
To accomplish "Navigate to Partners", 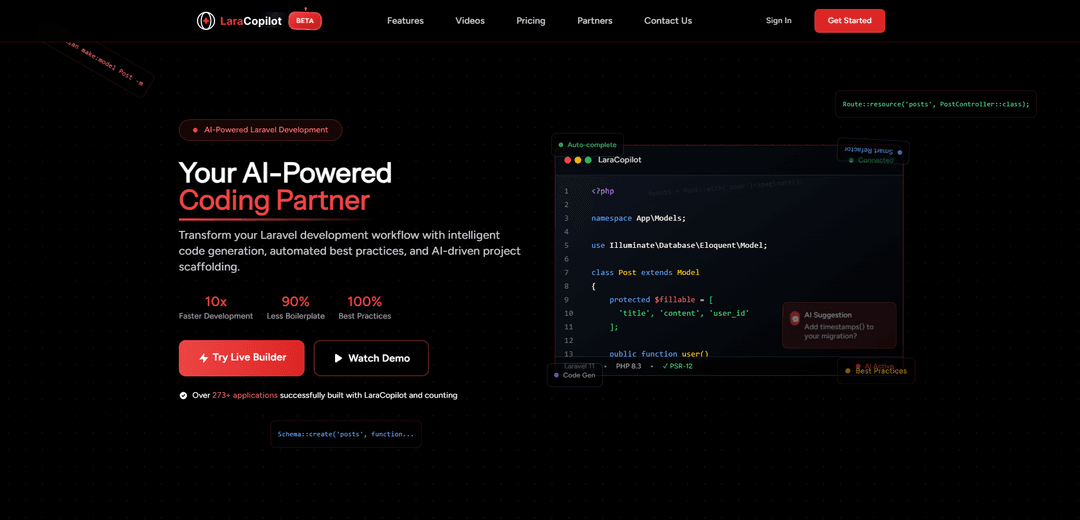I will (x=594, y=21).
